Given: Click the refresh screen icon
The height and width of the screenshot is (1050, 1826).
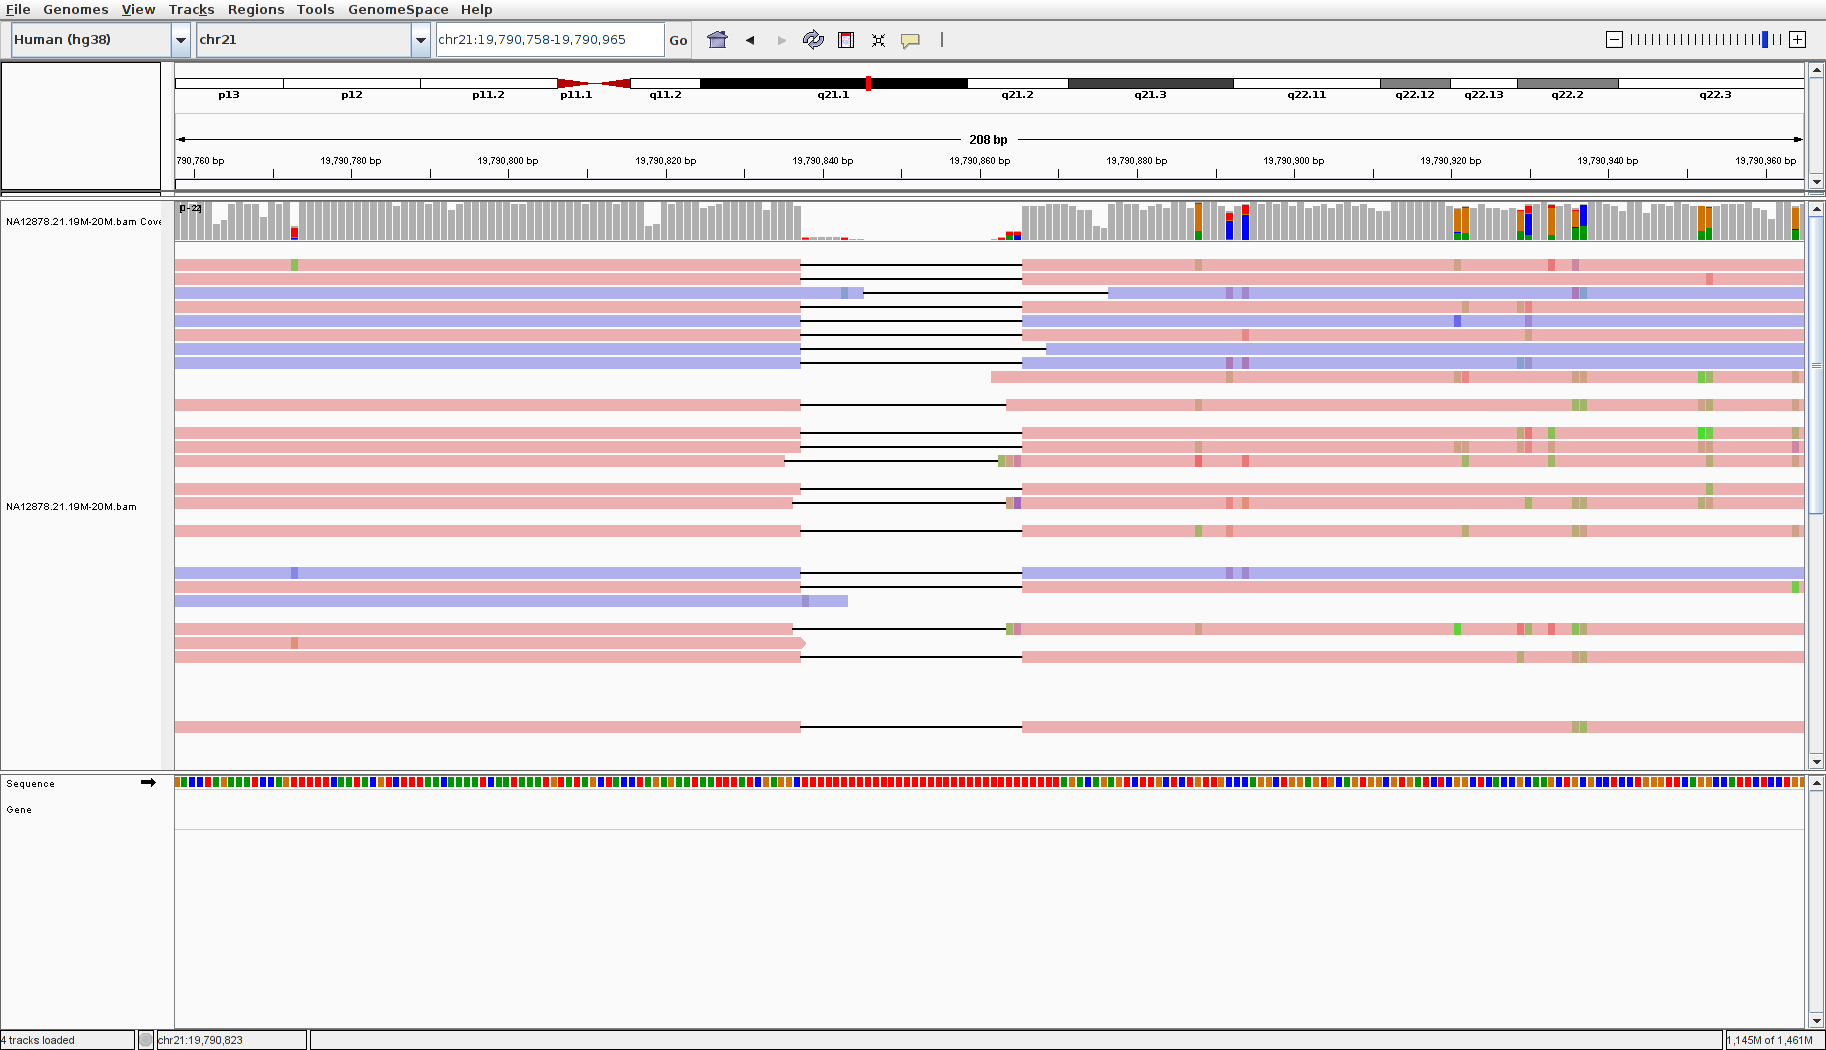Looking at the screenshot, I should pyautogui.click(x=813, y=40).
